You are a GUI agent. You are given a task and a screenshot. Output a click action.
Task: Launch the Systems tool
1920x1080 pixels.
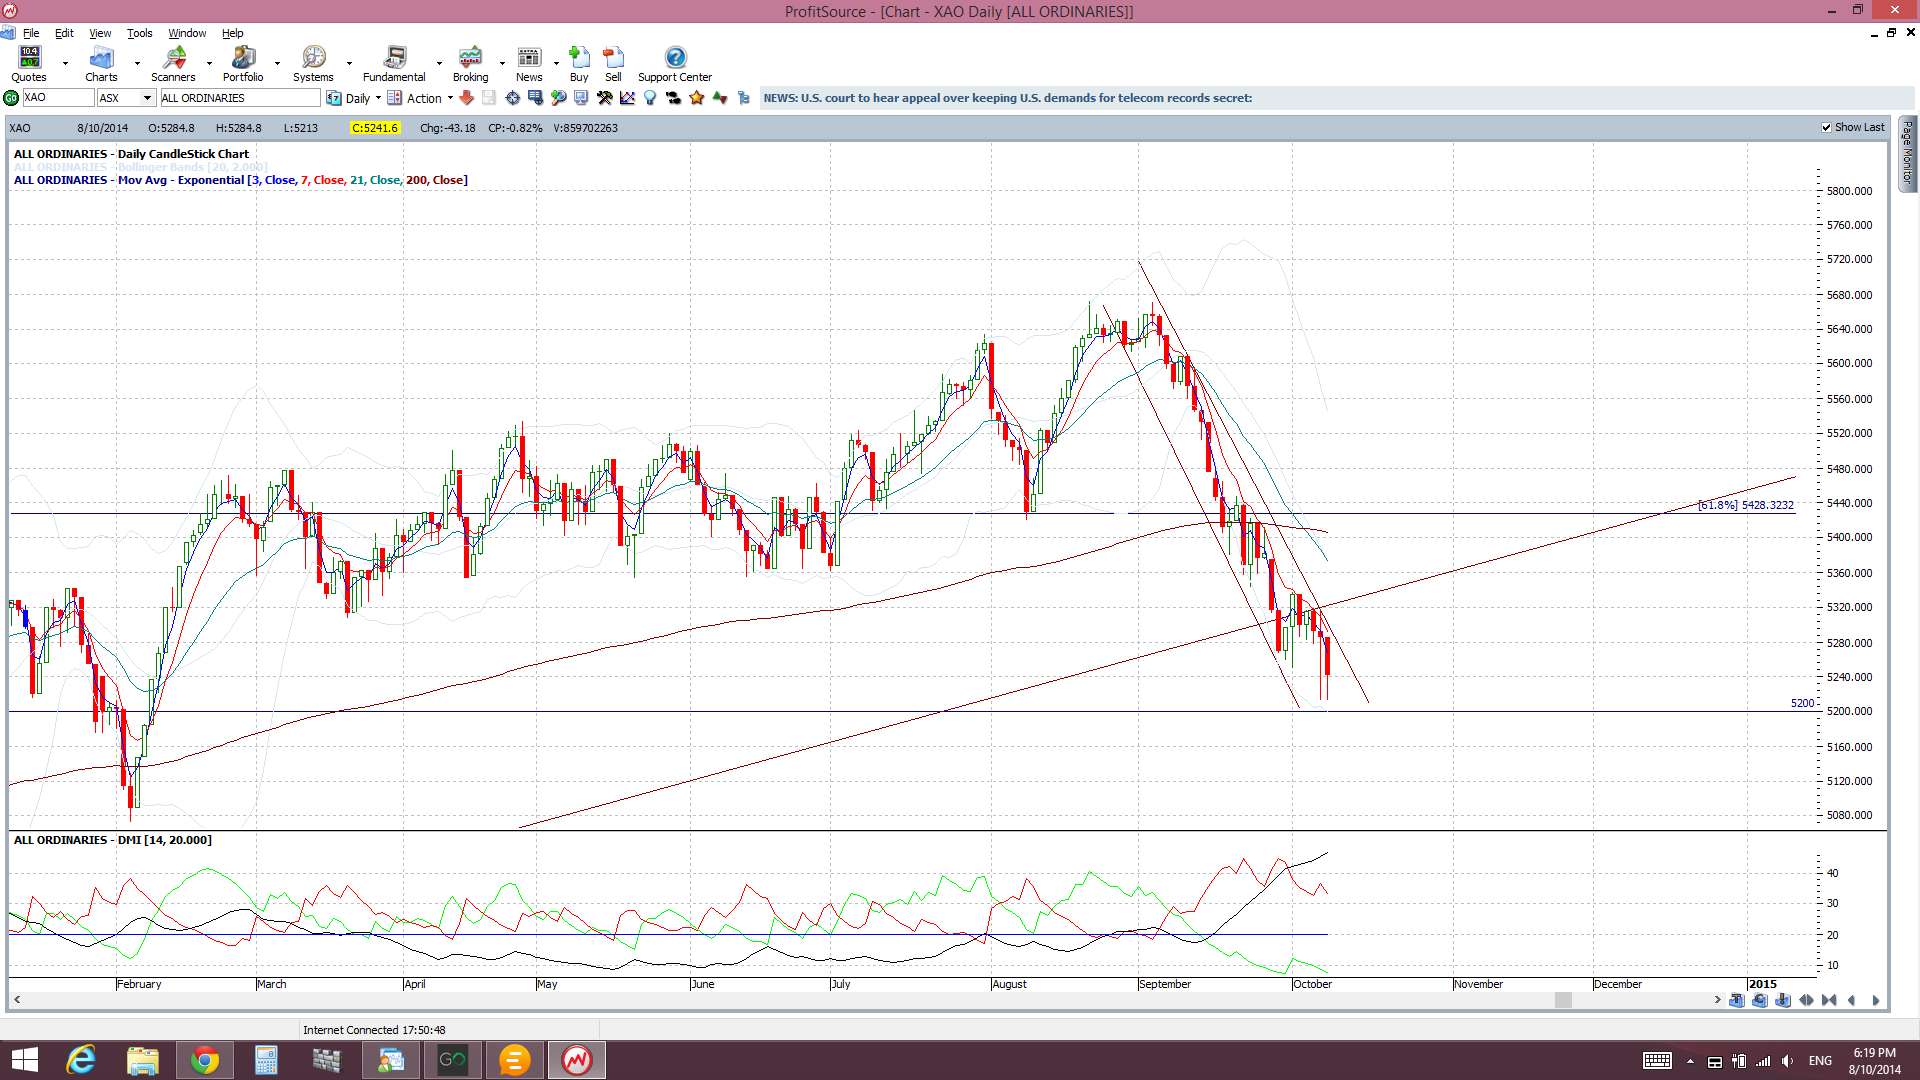coord(313,64)
